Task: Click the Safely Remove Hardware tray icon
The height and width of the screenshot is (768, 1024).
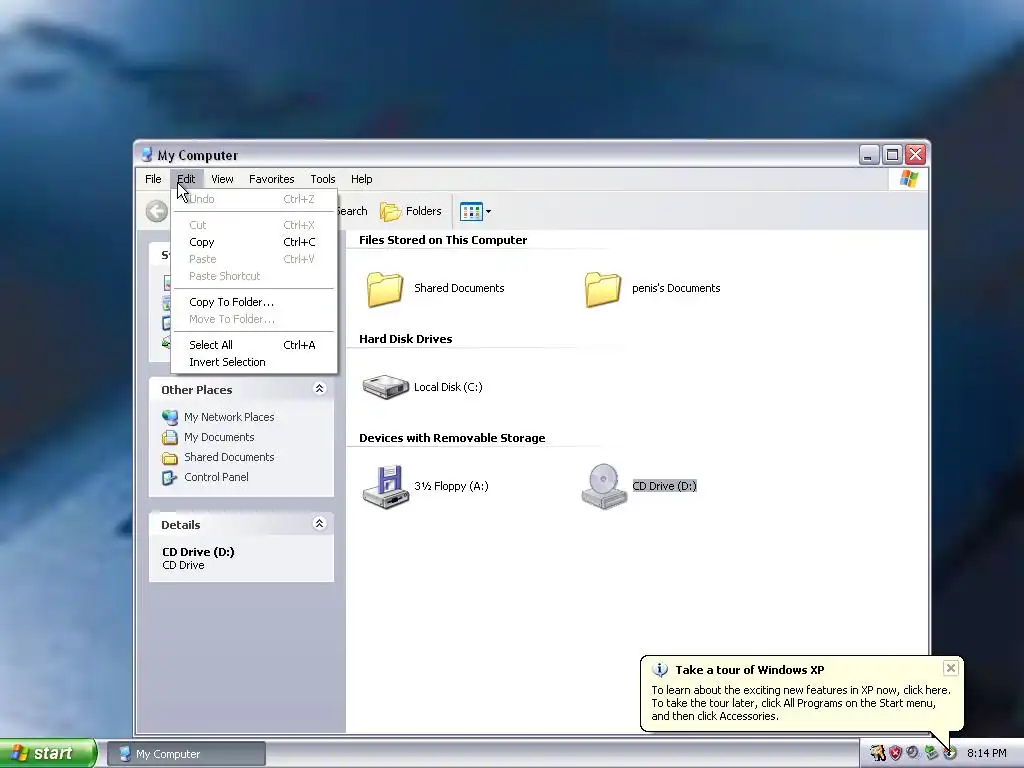Action: tap(931, 753)
